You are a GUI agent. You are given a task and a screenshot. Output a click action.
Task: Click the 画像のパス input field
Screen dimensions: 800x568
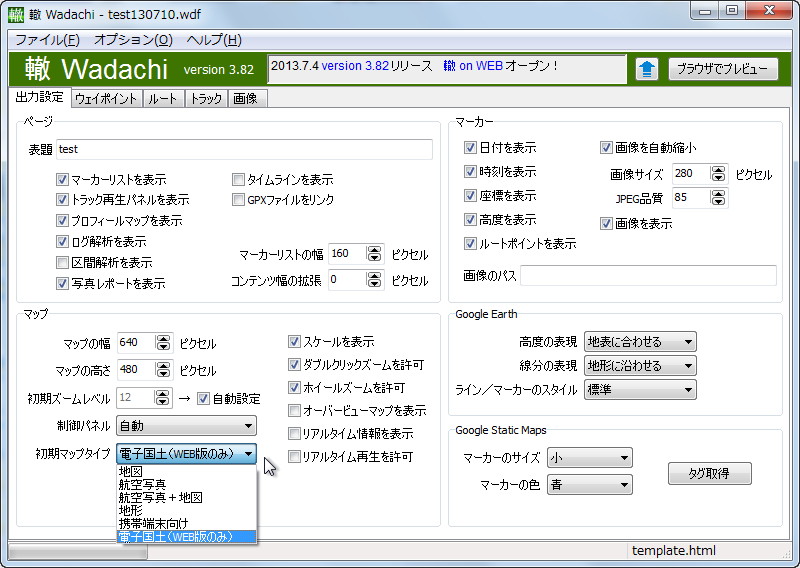click(x=648, y=276)
